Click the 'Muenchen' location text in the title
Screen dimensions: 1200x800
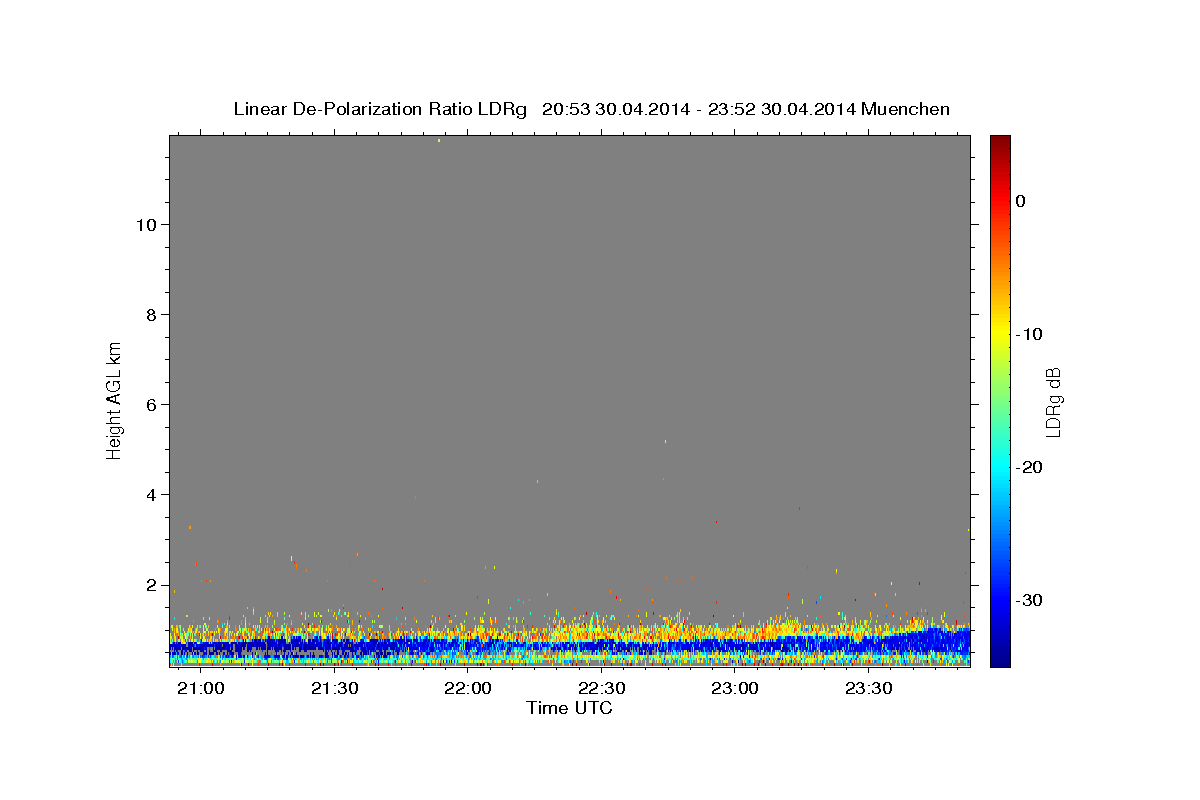pos(906,109)
